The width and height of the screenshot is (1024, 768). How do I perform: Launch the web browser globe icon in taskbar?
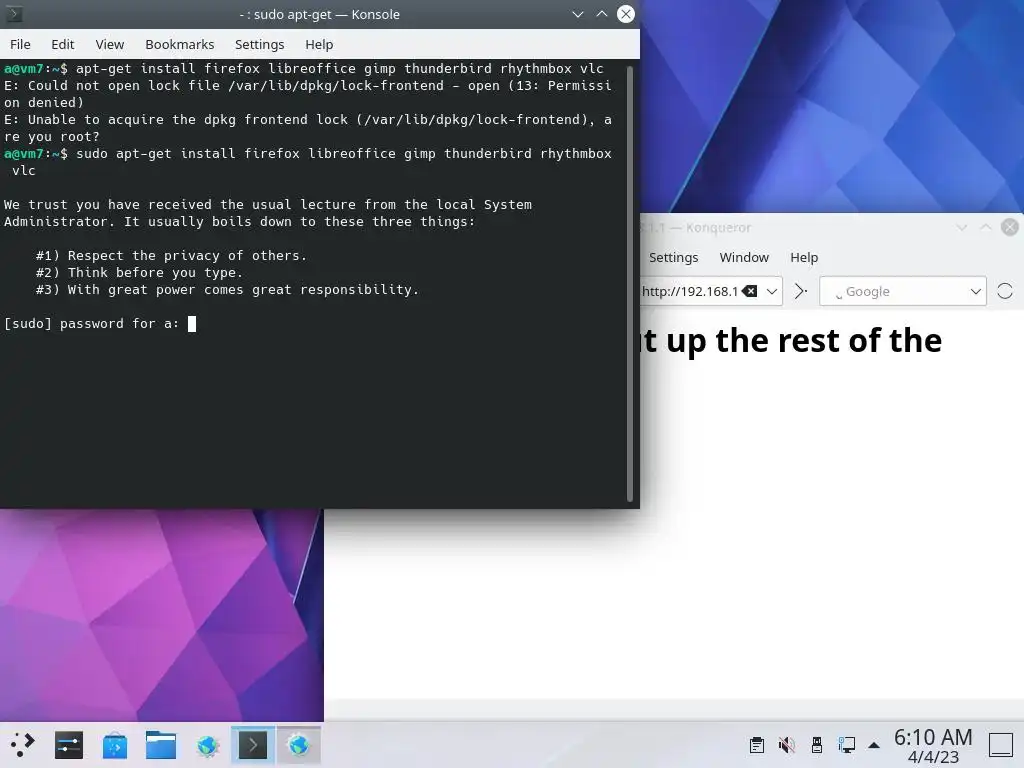pyautogui.click(x=207, y=745)
